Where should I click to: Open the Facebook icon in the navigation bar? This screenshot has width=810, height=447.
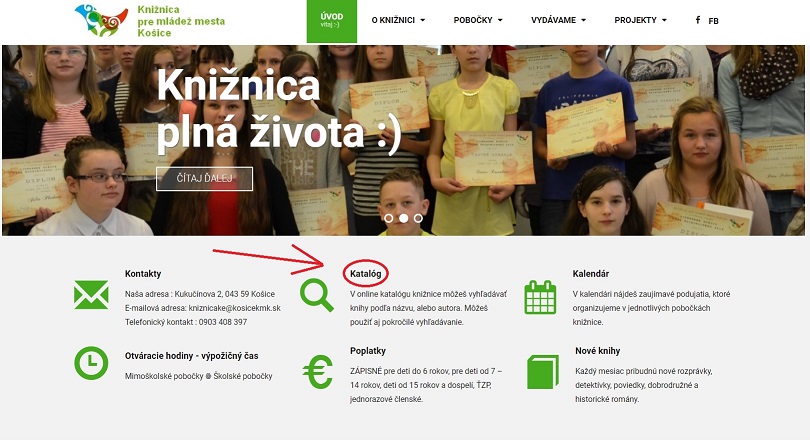point(698,20)
